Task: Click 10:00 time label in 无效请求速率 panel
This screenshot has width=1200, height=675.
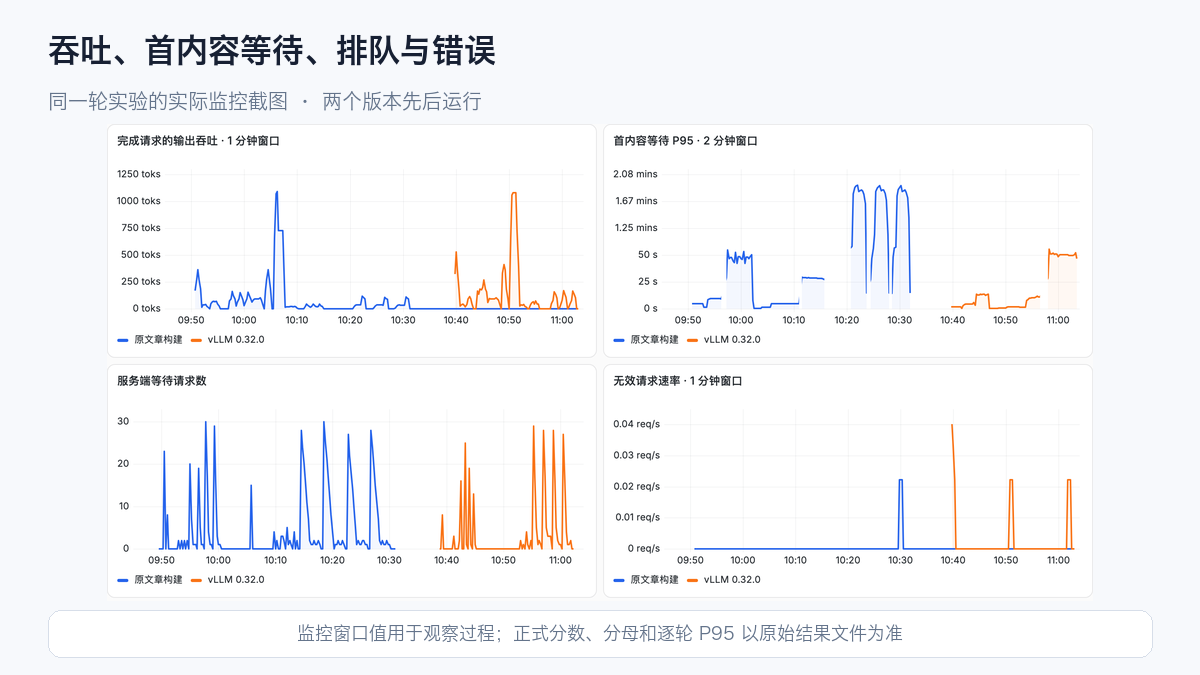Action: [x=743, y=560]
